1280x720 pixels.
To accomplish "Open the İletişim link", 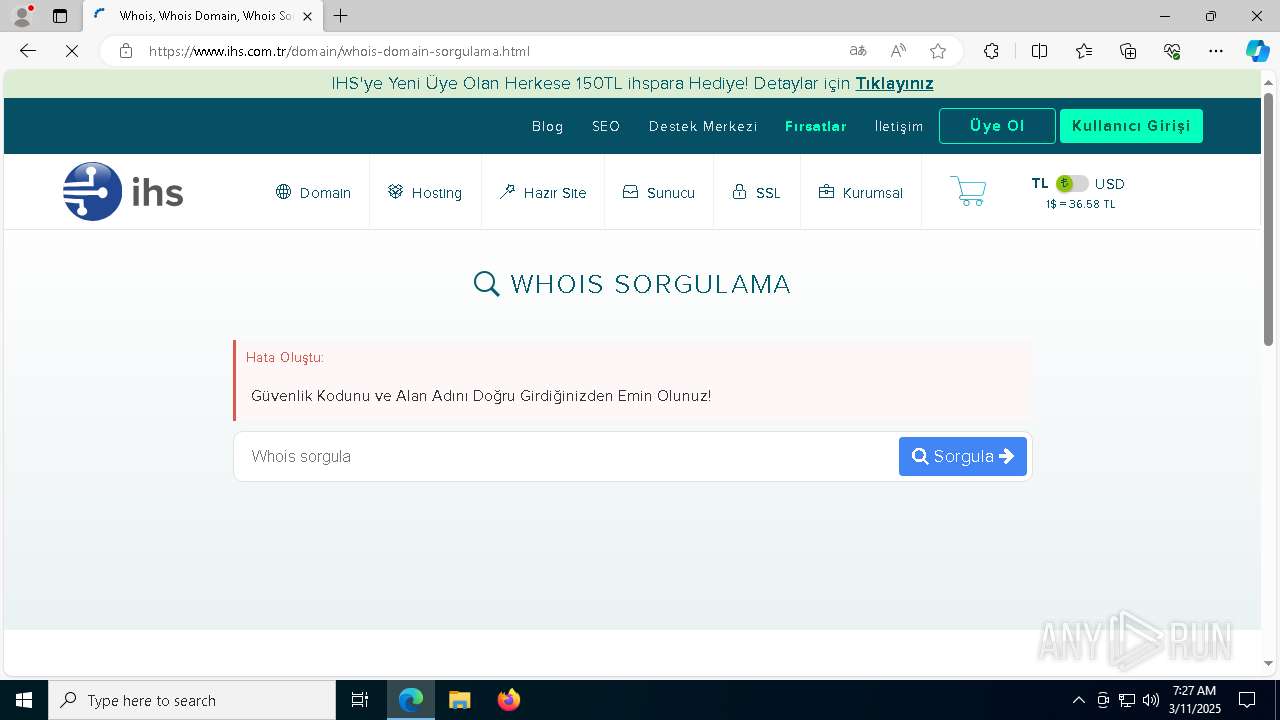I will tap(899, 126).
